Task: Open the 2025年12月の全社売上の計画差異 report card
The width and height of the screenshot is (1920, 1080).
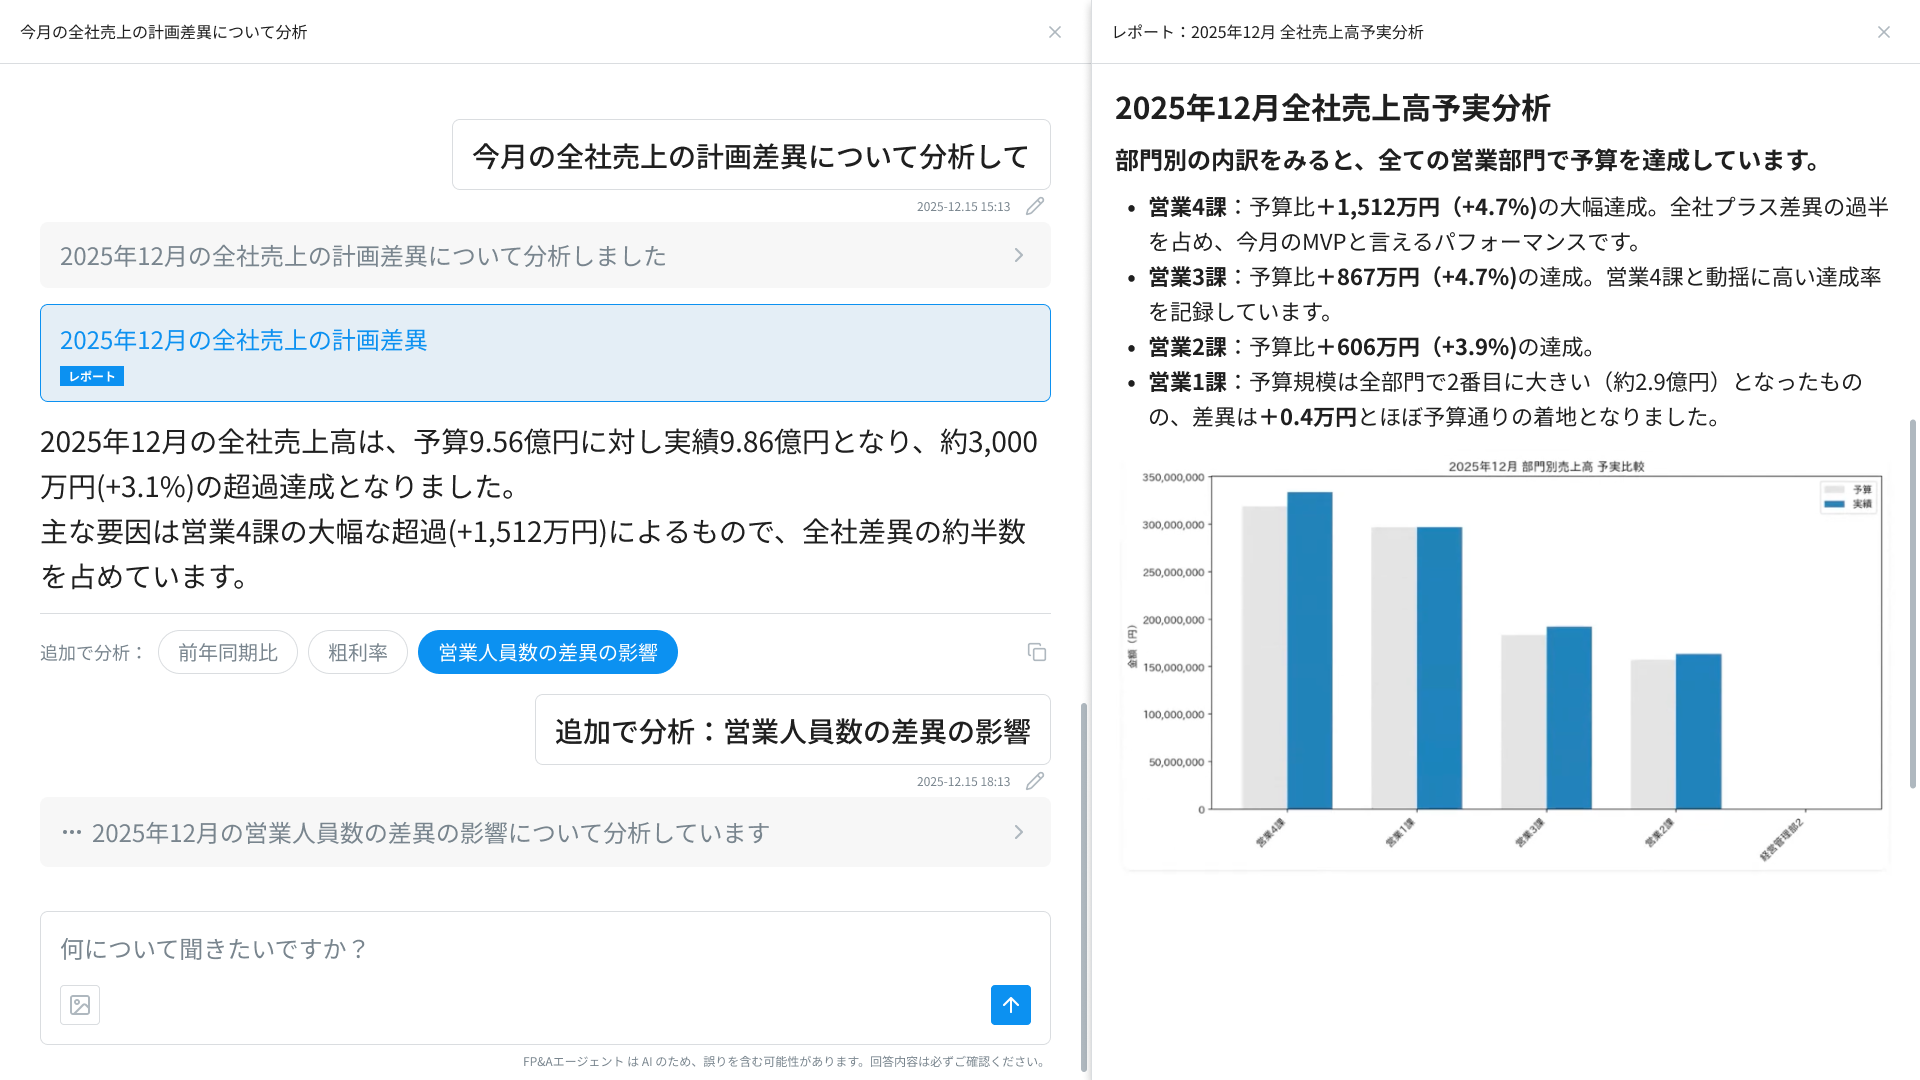Action: 545,342
